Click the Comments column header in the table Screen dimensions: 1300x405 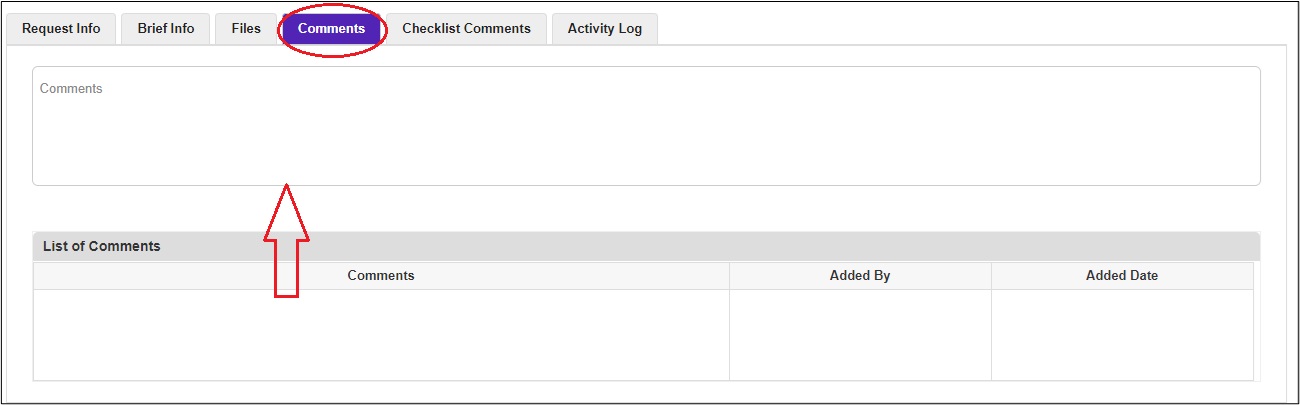click(x=381, y=276)
